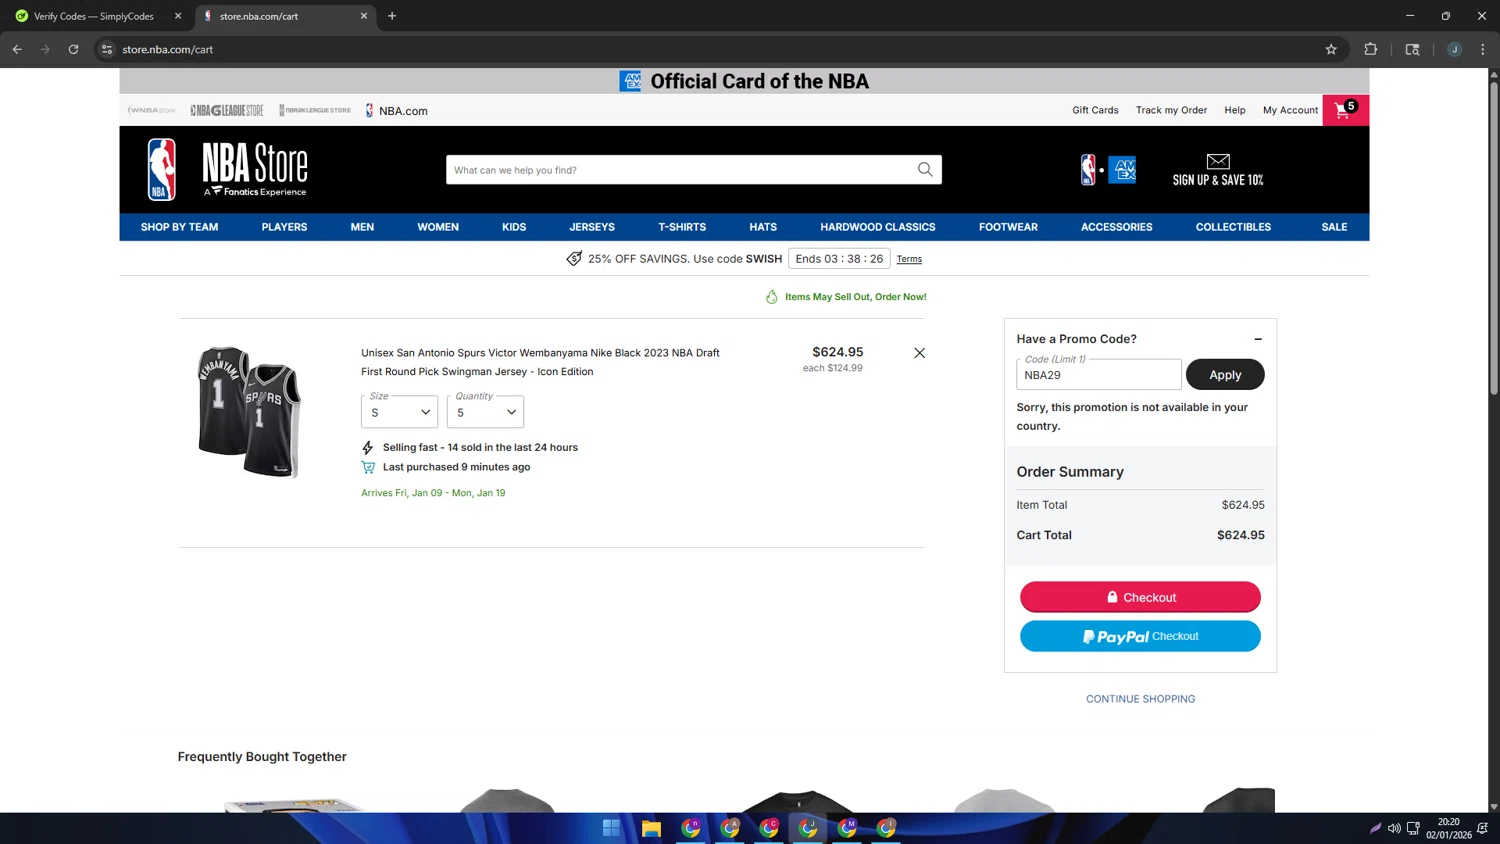Open the Kids menu
Image resolution: width=1500 pixels, height=844 pixels.
(514, 227)
